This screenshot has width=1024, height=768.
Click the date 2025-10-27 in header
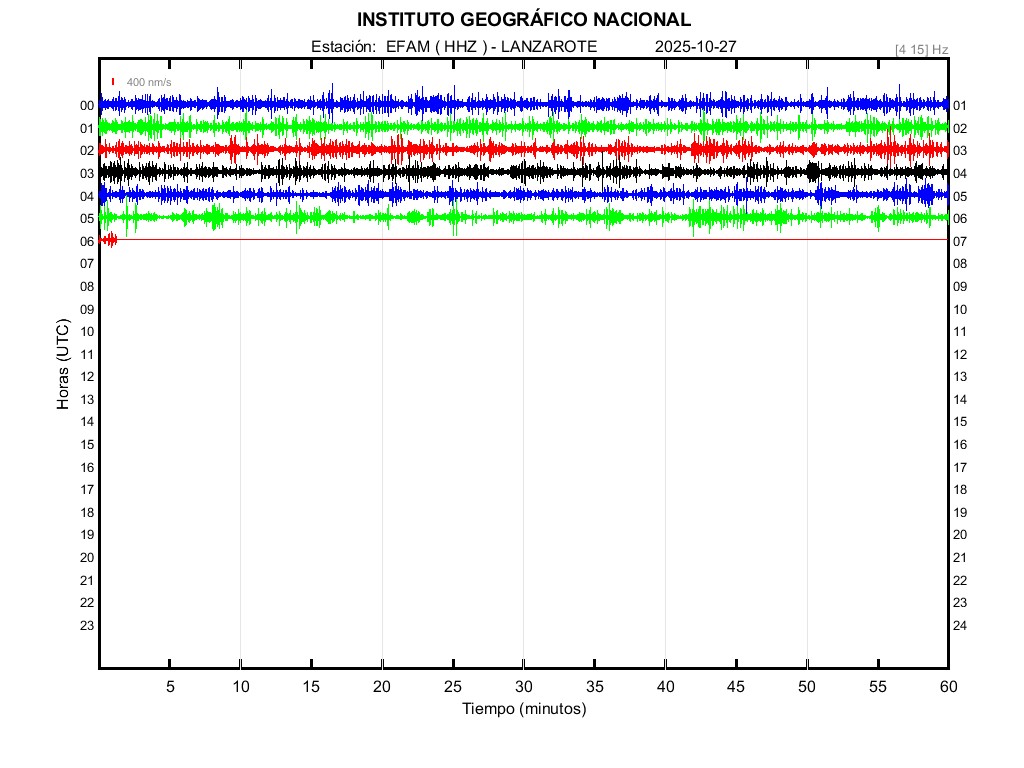[695, 47]
